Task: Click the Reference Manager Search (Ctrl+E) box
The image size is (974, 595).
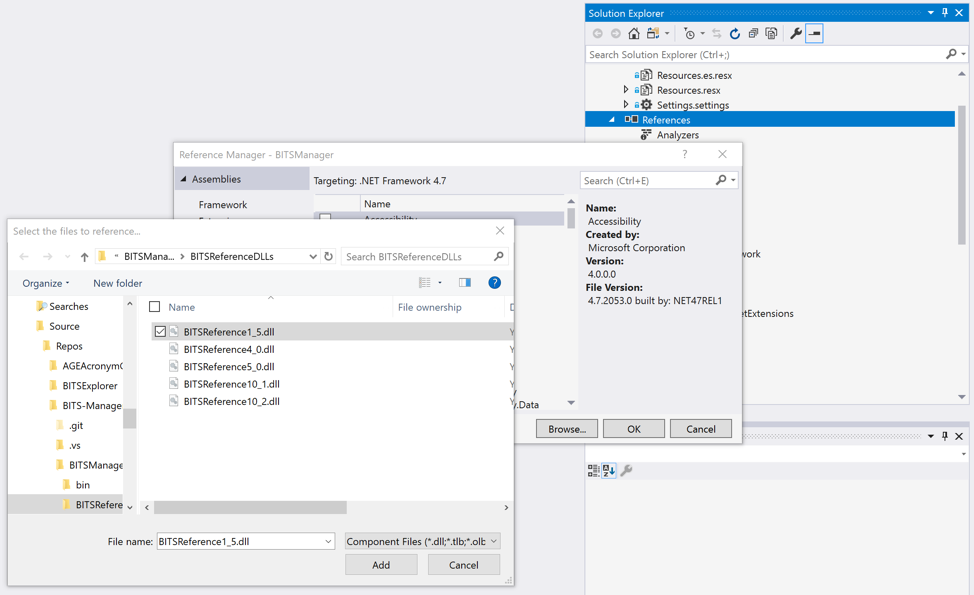Action: [x=648, y=180]
